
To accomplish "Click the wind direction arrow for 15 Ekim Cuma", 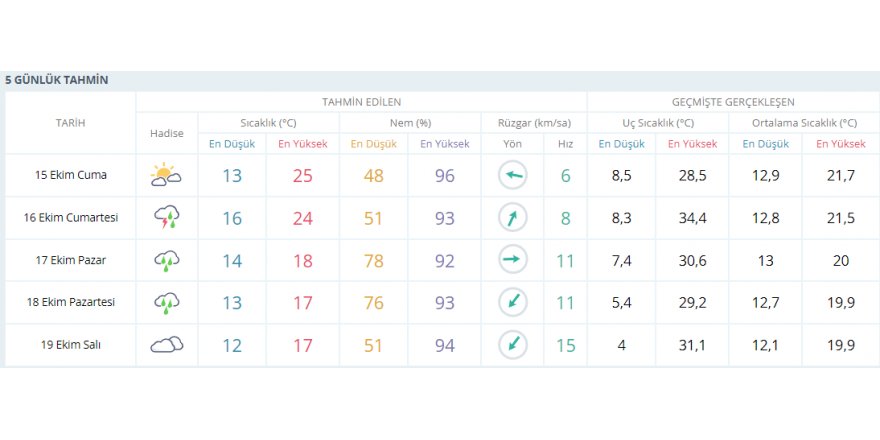I will coord(512,176).
